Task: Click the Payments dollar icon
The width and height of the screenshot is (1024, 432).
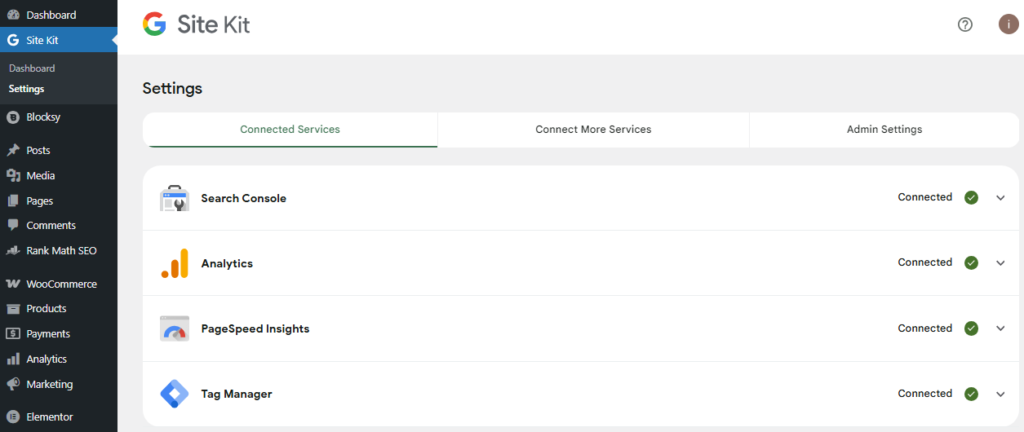Action: [x=12, y=333]
